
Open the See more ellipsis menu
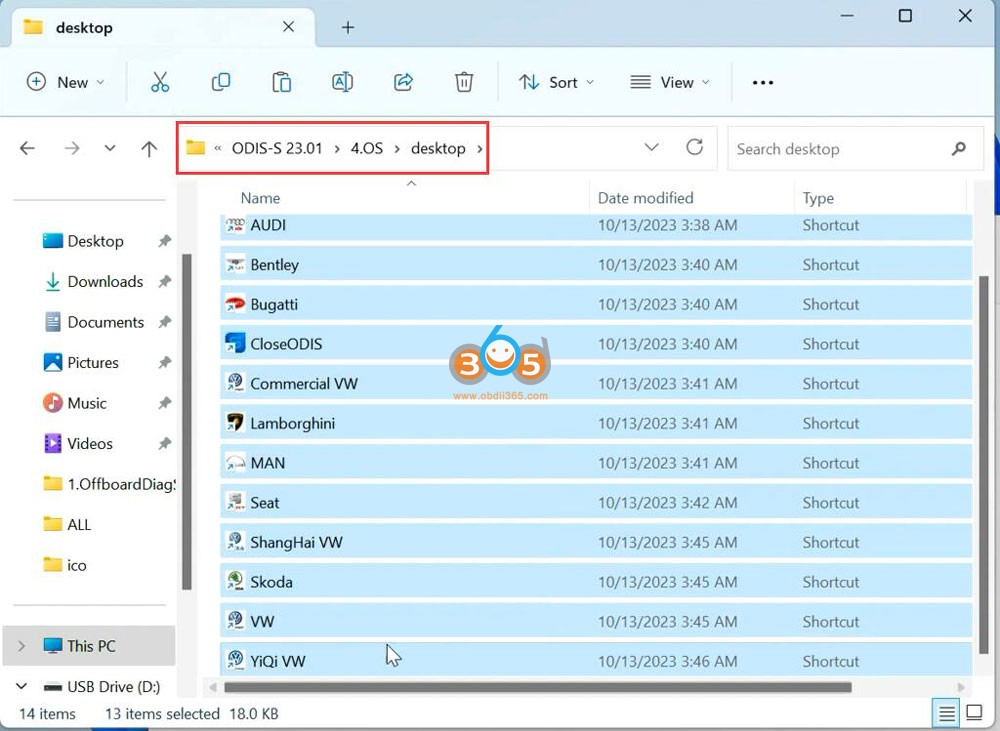coord(763,82)
